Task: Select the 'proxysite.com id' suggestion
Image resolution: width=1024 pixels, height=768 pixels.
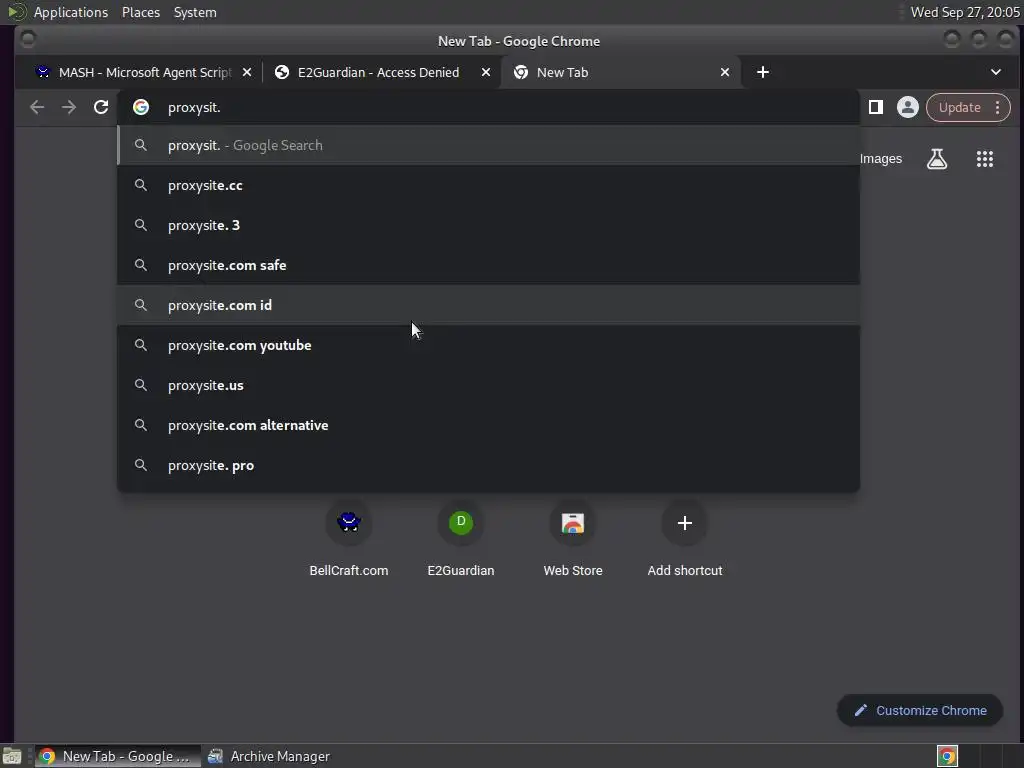Action: (488, 305)
